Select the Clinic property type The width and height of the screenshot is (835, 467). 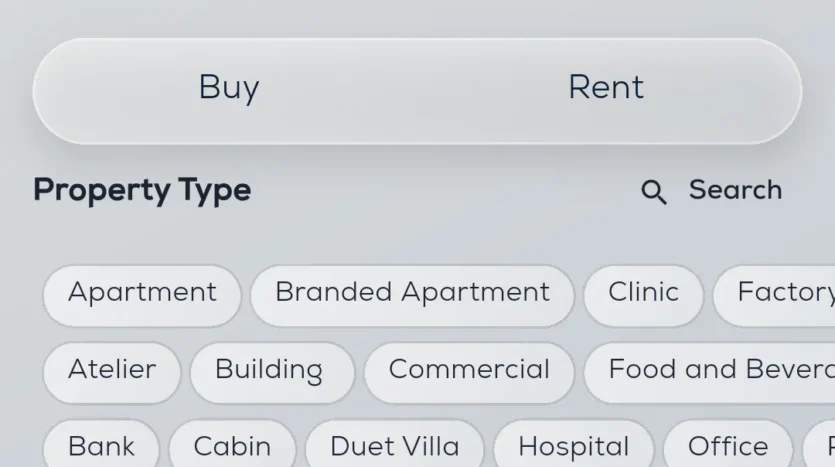click(x=643, y=293)
